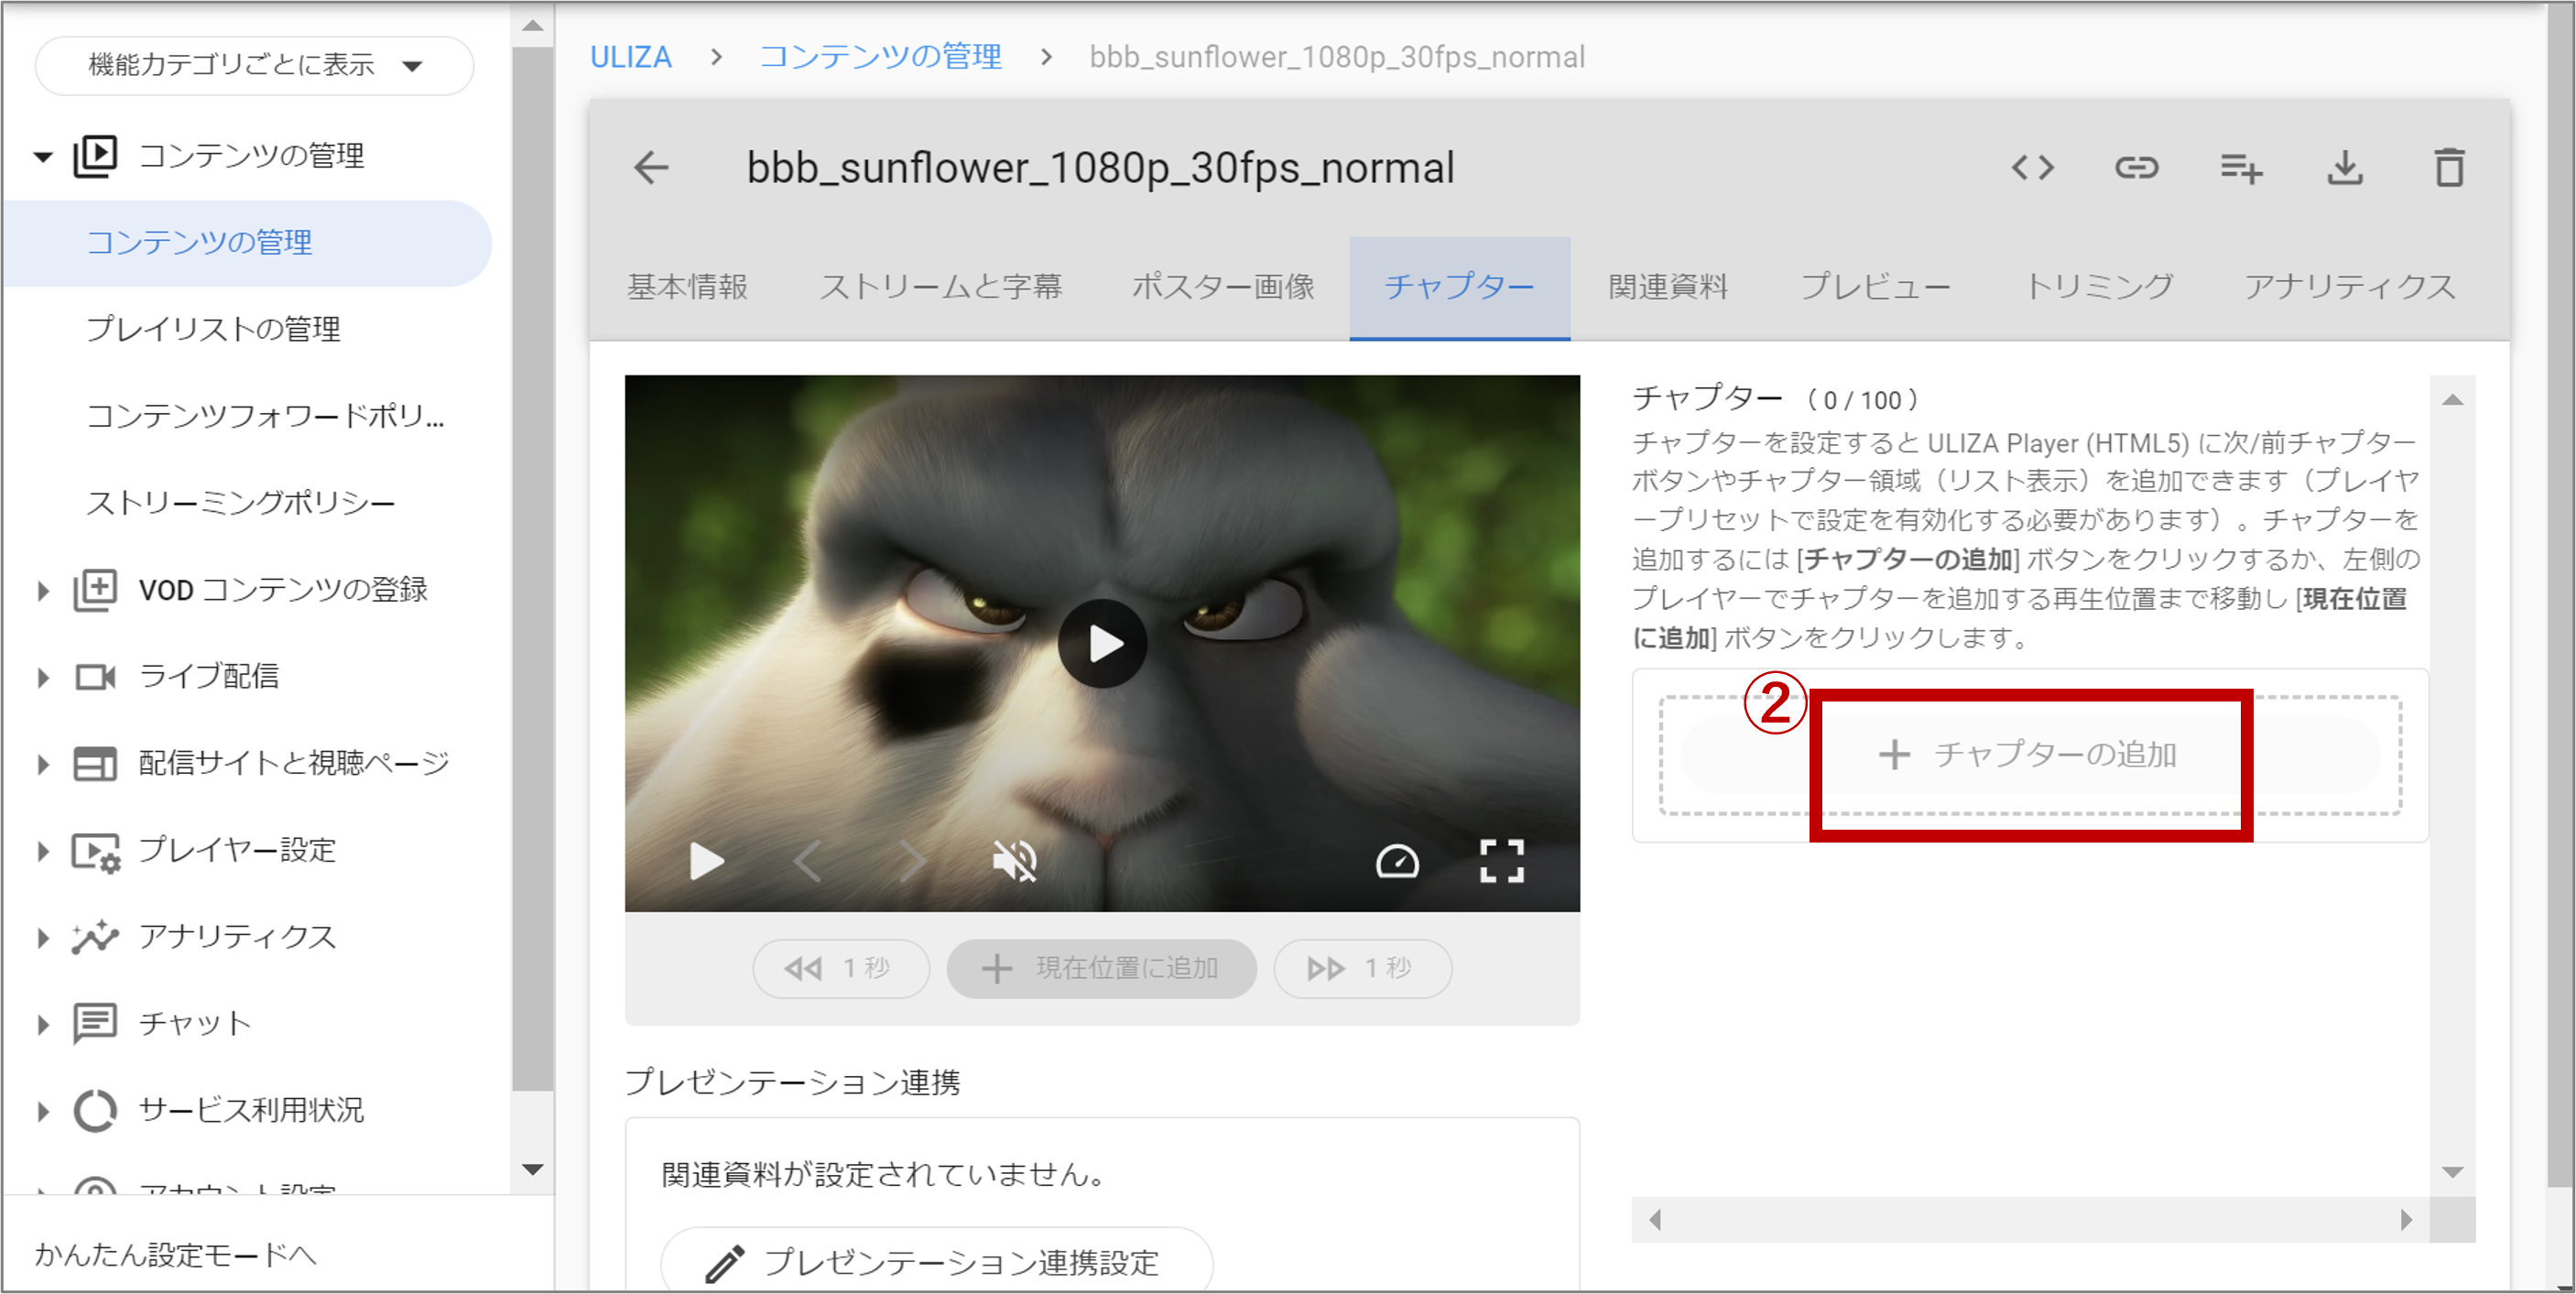Expand プレイヤー設定 section arrow
Viewport: 2576px width, 1294px height.
(43, 851)
